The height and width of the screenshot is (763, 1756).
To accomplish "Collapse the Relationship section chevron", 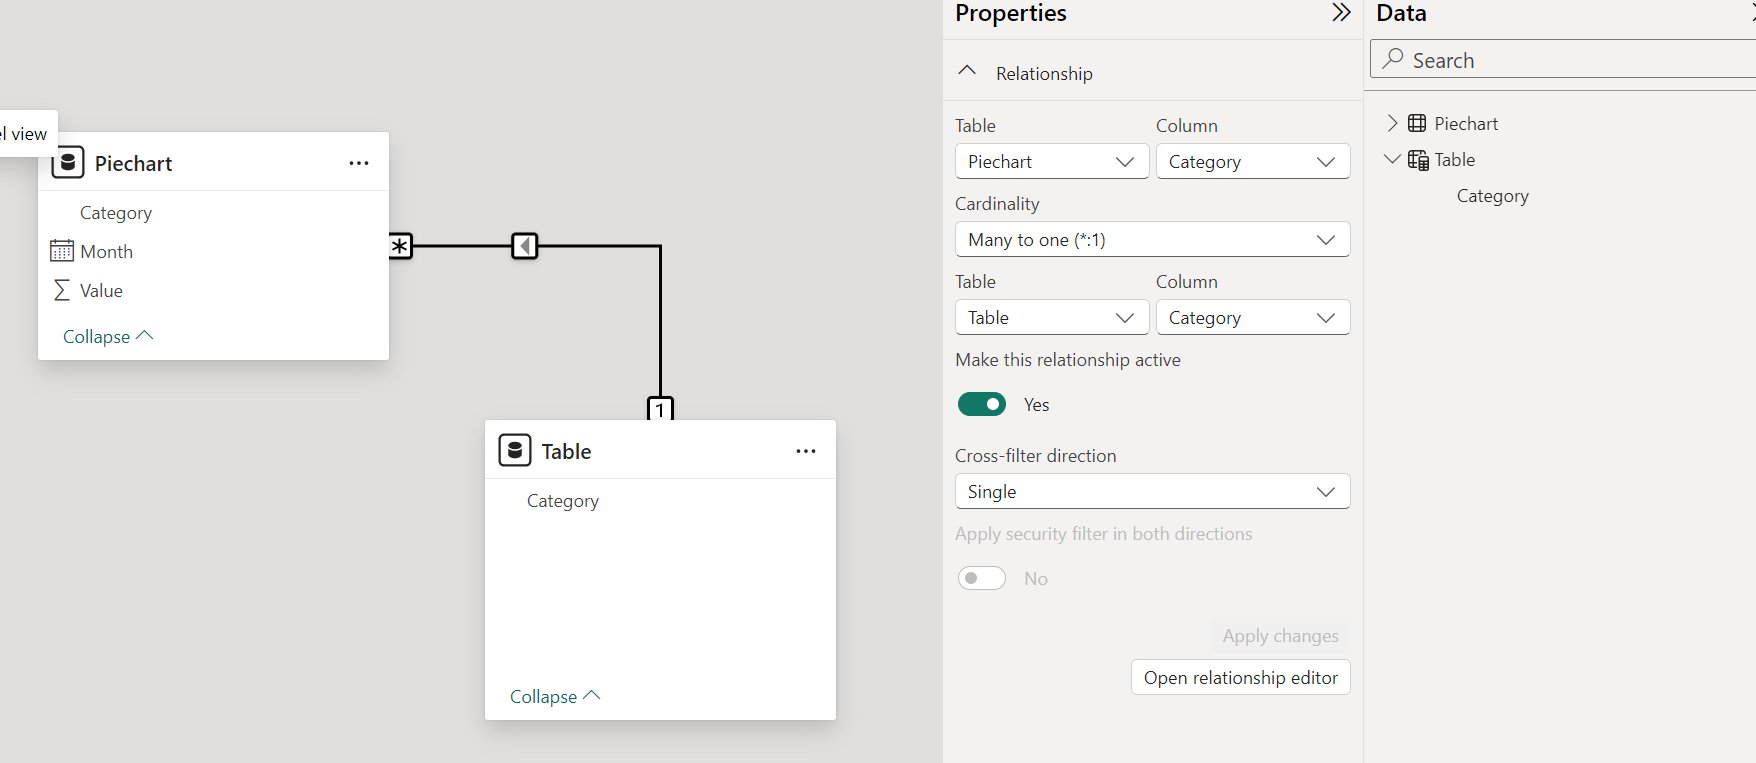I will [967, 71].
